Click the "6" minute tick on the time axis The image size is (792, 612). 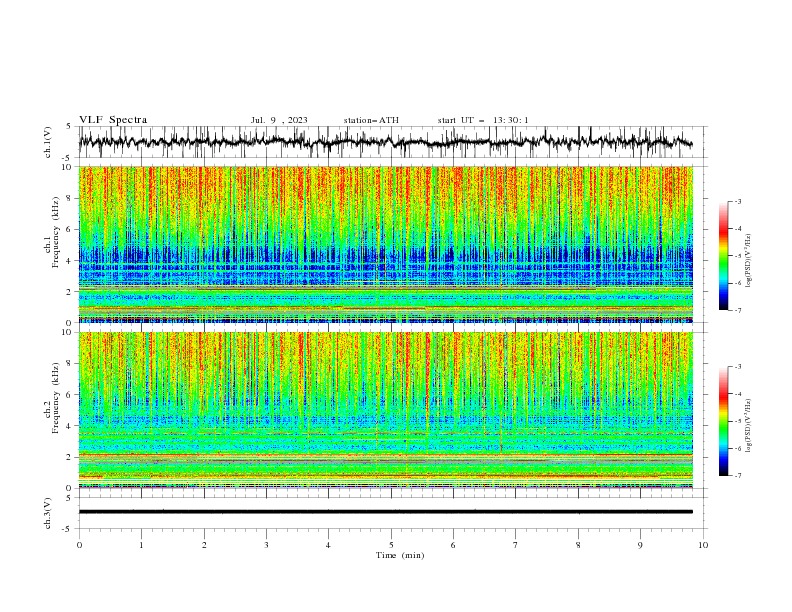(453, 545)
